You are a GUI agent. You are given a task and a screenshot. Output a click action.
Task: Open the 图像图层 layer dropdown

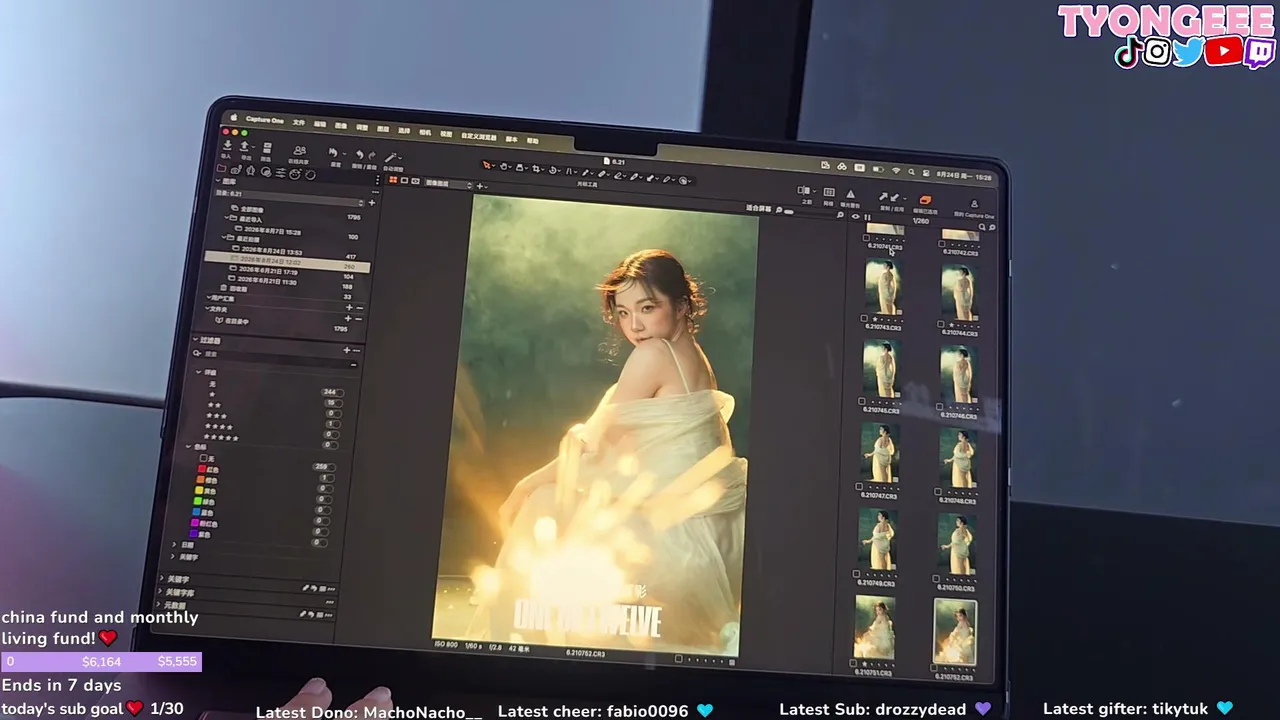point(447,184)
